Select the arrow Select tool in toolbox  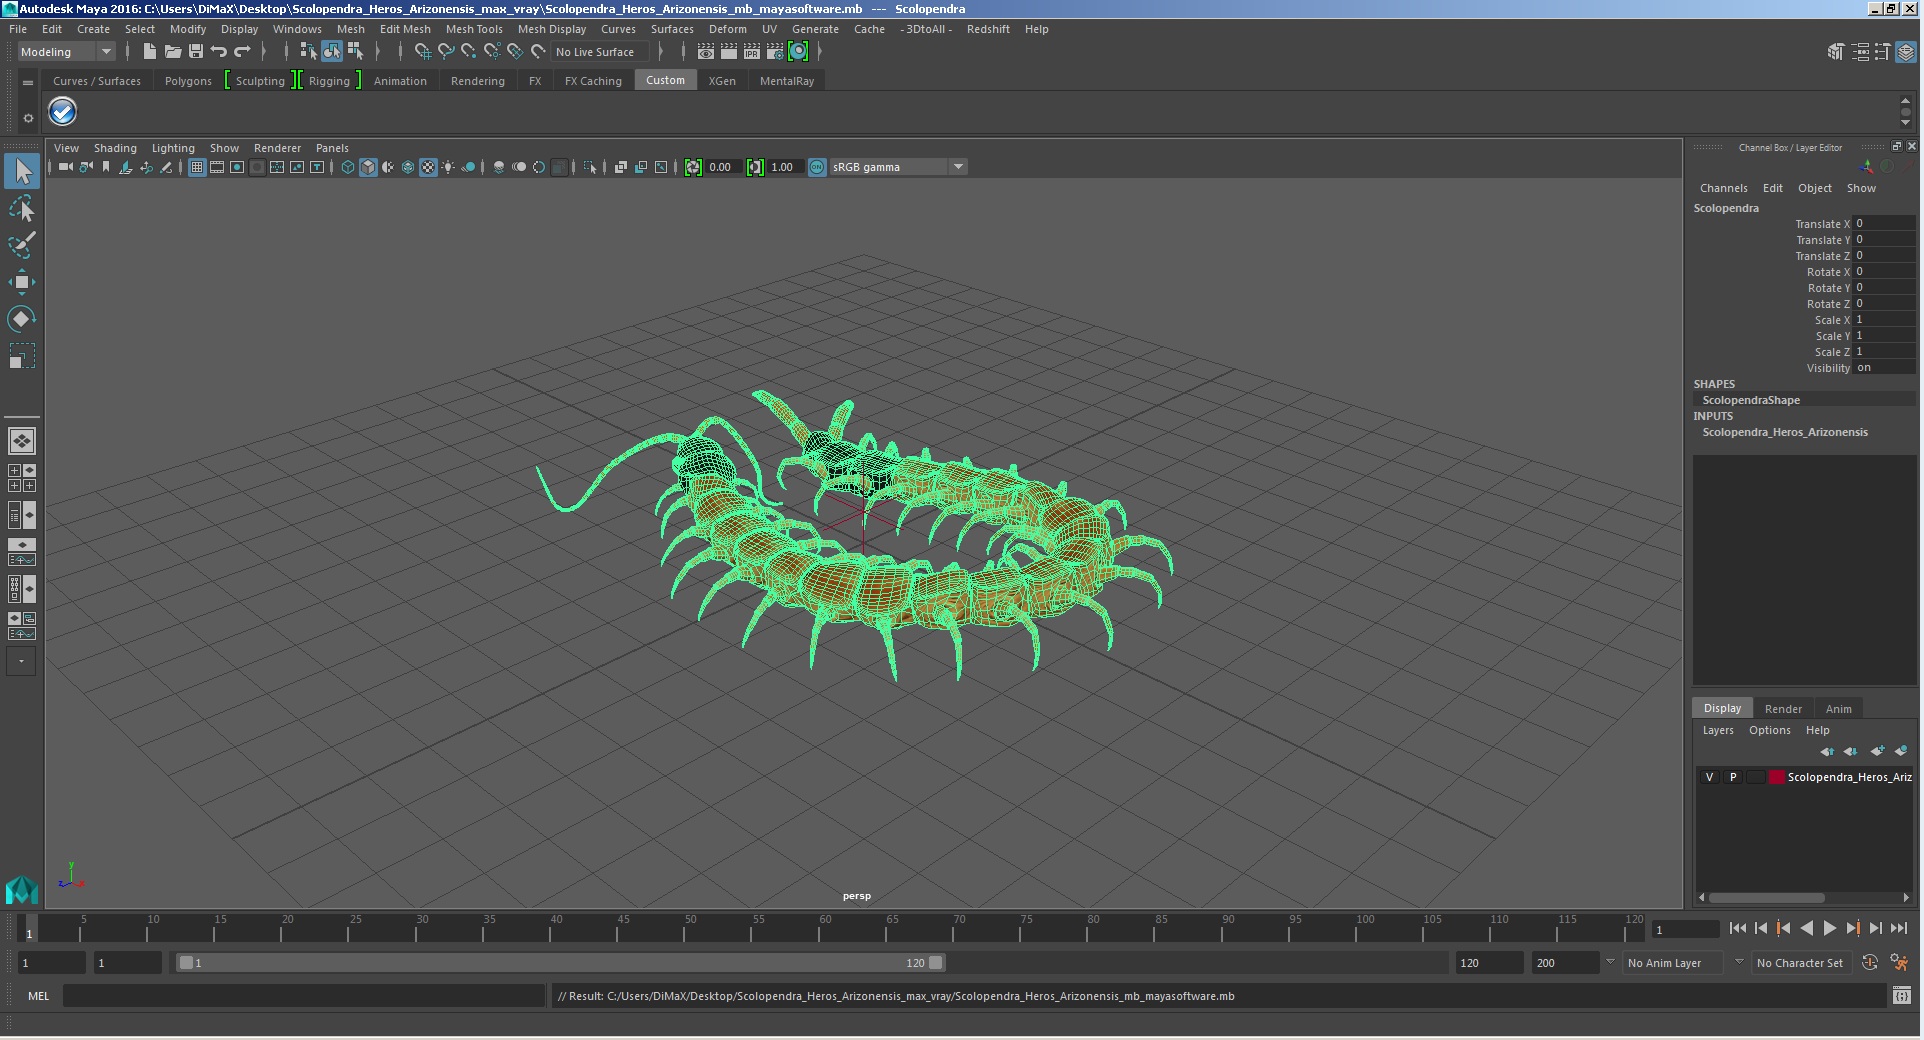click(x=22, y=171)
